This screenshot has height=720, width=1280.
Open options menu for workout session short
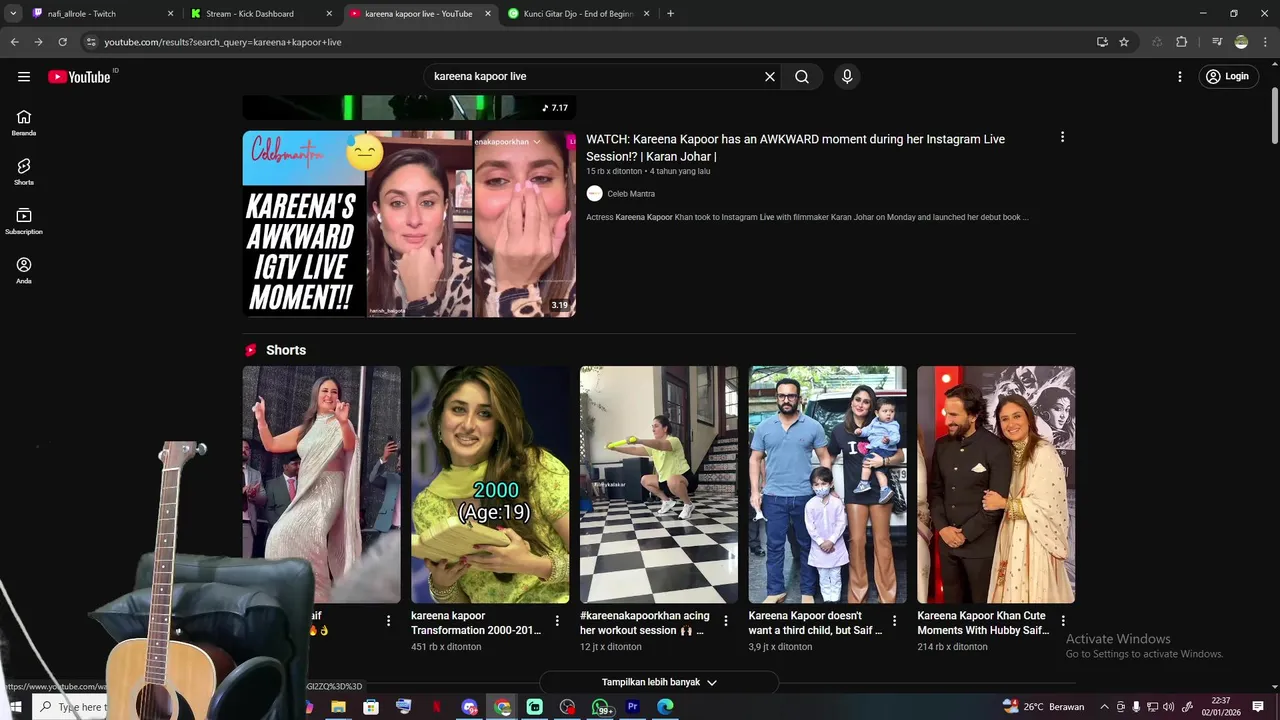coord(726,621)
